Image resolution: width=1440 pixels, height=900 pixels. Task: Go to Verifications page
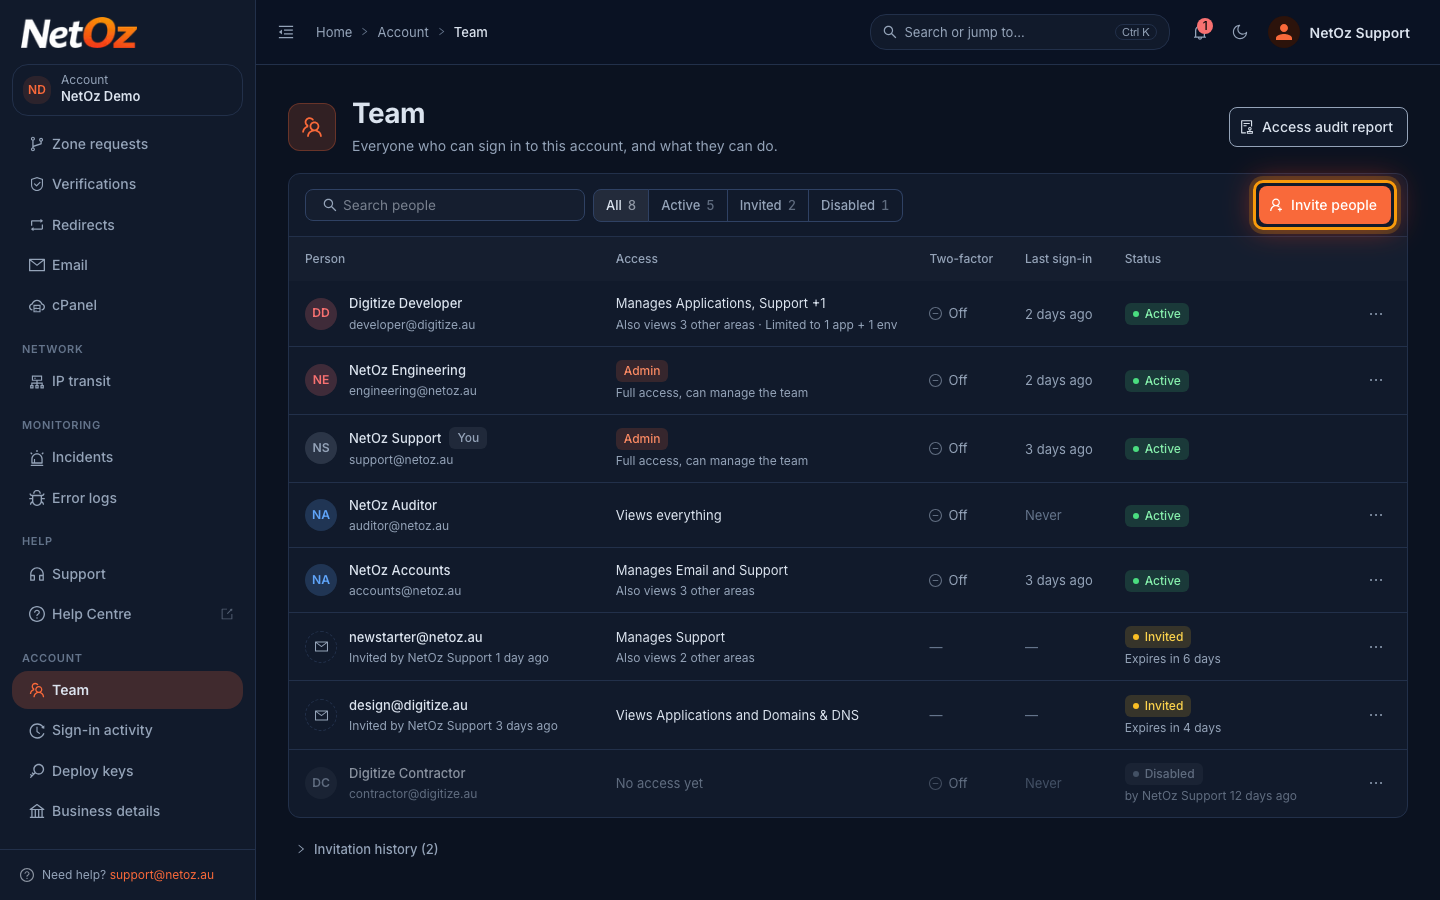(127, 184)
